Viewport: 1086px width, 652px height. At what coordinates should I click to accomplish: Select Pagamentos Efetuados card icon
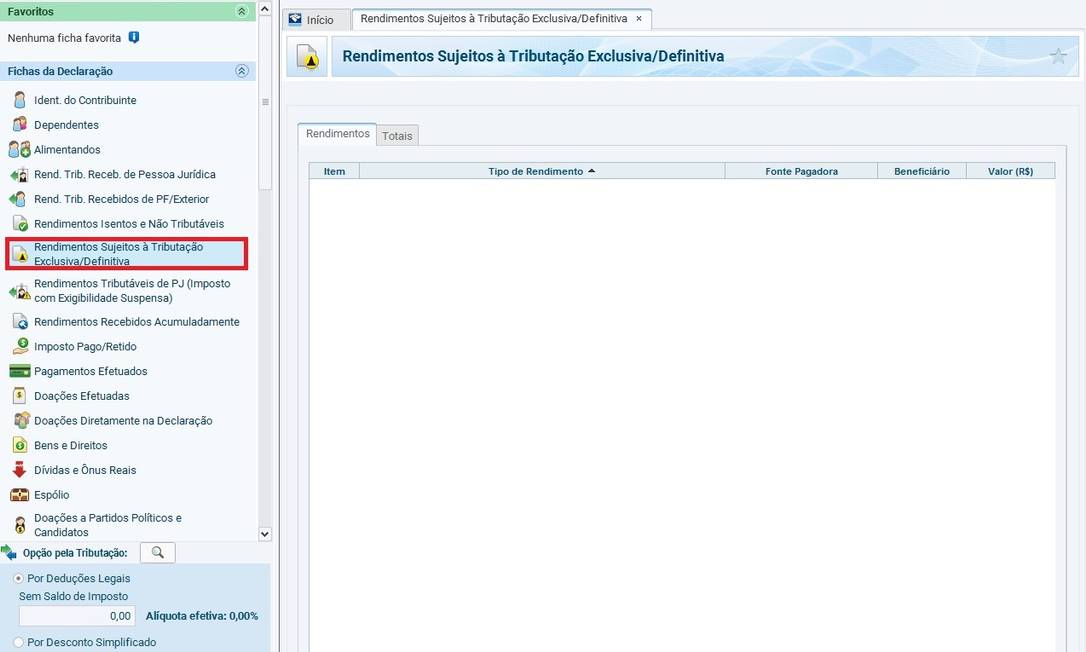(x=19, y=371)
